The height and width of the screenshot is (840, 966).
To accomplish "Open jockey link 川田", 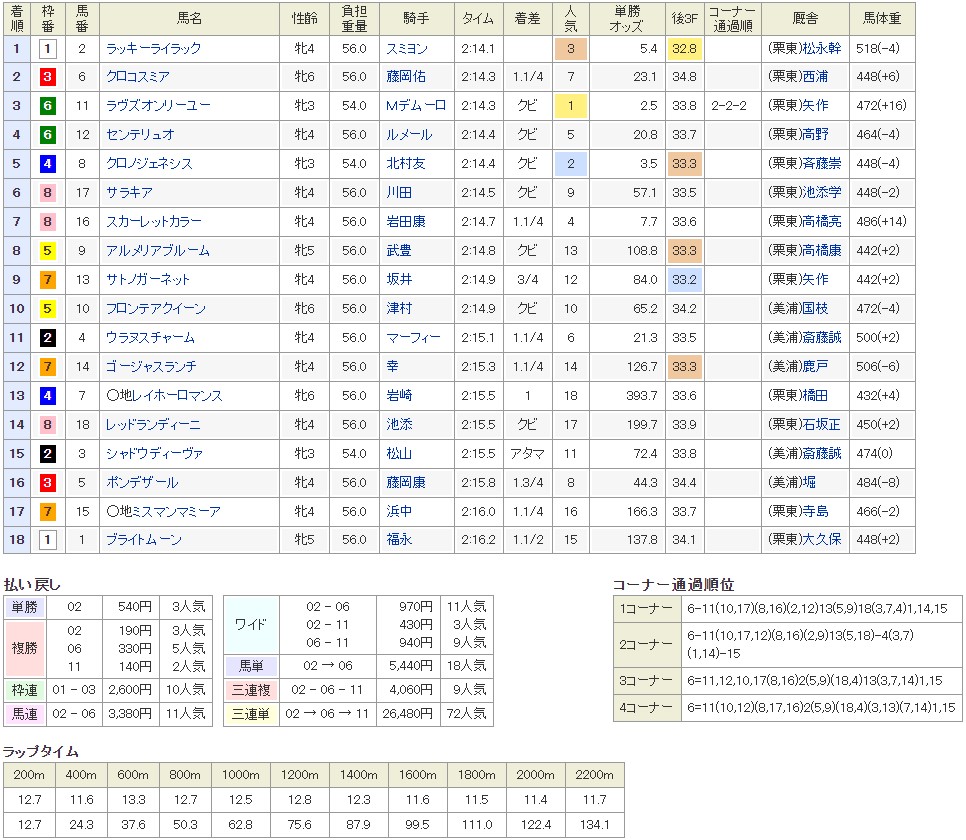I will (x=399, y=193).
